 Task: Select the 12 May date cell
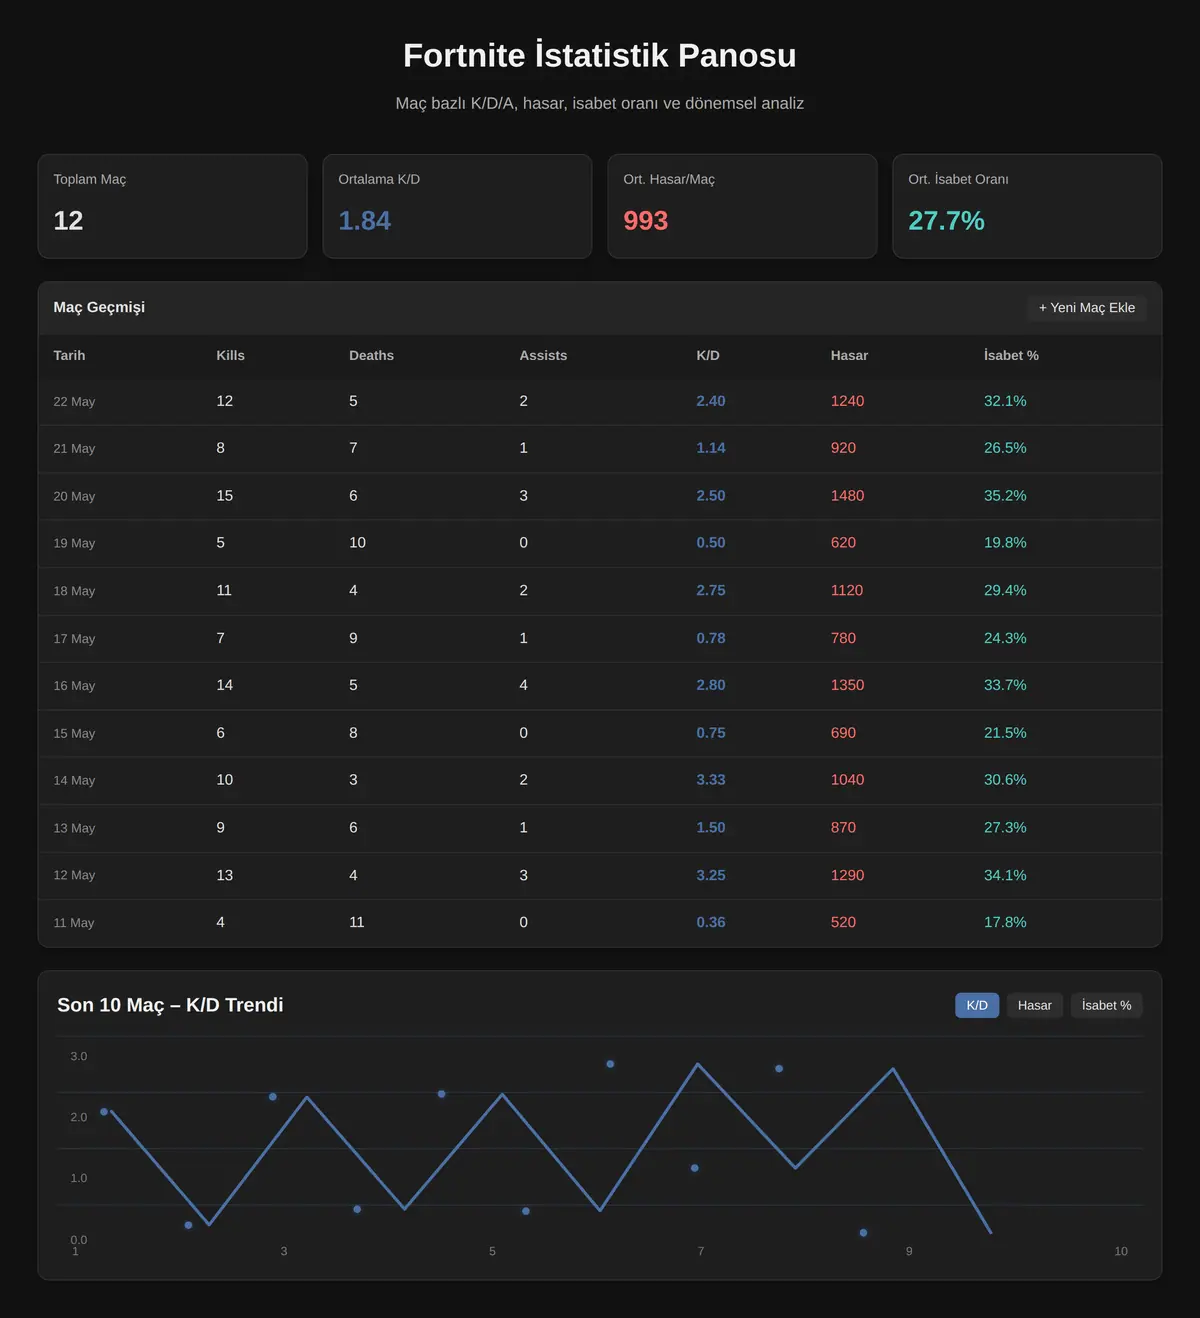pyautogui.click(x=74, y=875)
